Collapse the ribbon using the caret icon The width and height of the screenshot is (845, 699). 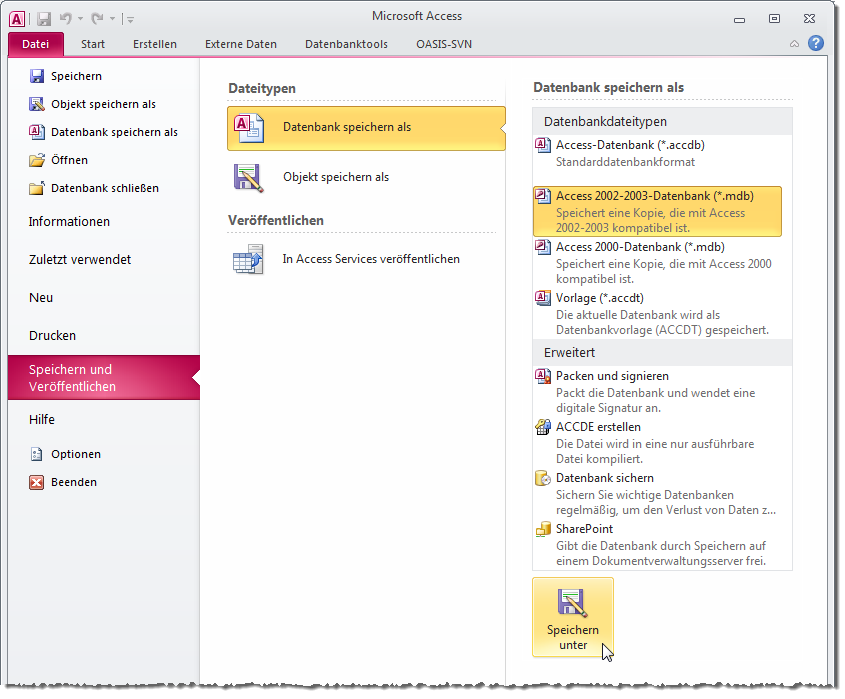pos(794,44)
